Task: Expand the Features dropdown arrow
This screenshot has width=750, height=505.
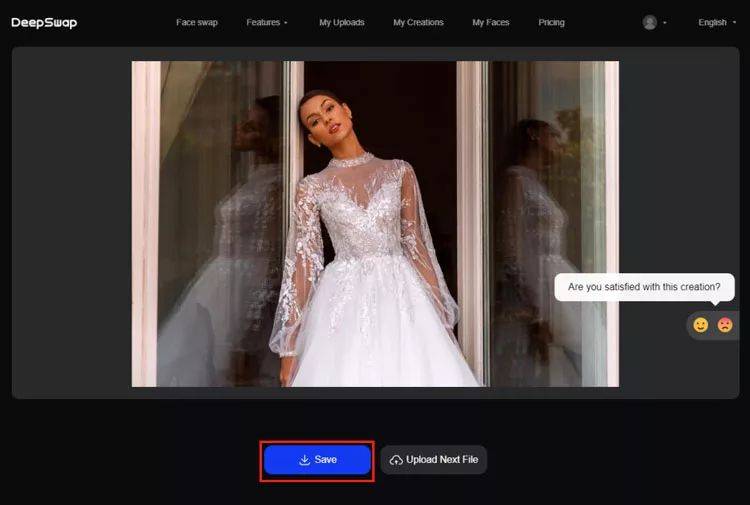Action: [x=286, y=23]
